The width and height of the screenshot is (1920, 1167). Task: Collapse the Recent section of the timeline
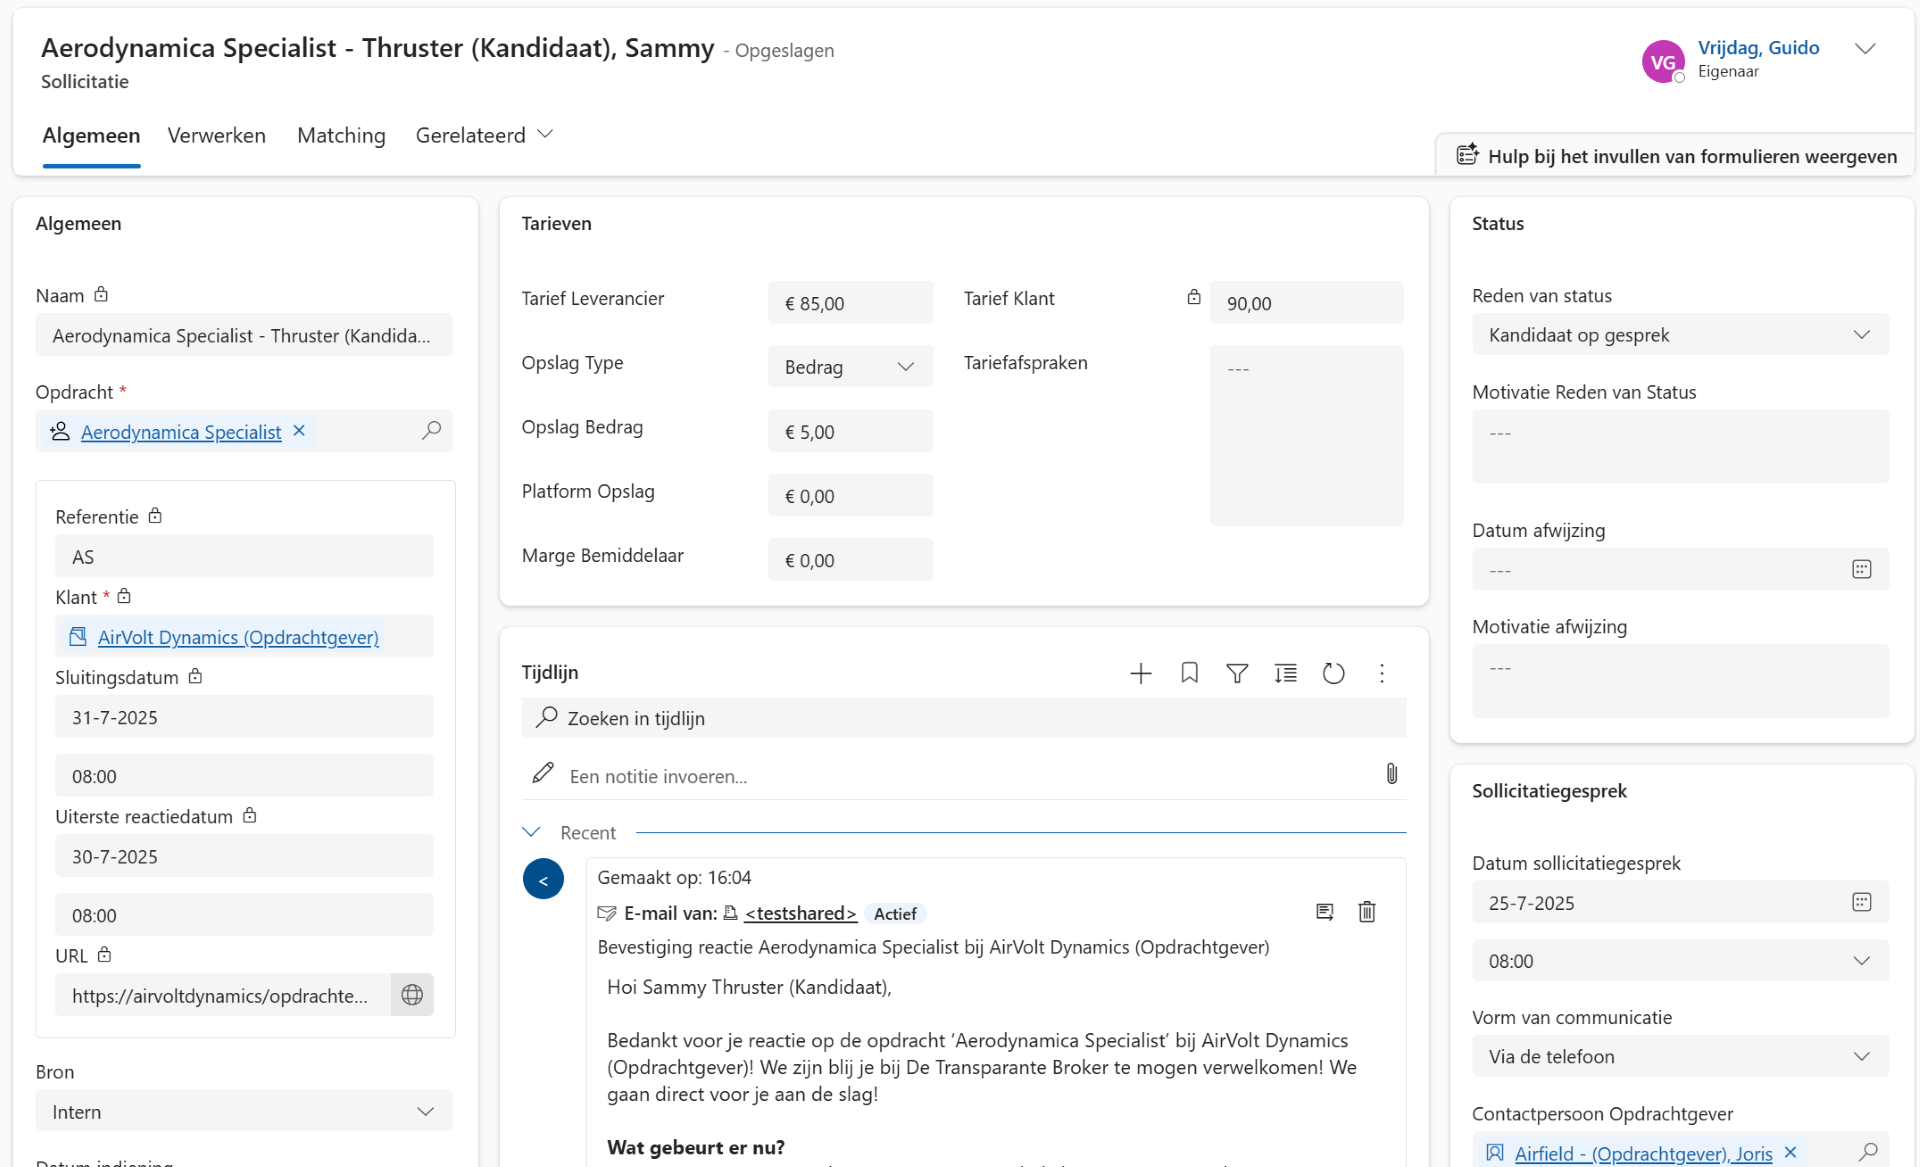pyautogui.click(x=531, y=831)
